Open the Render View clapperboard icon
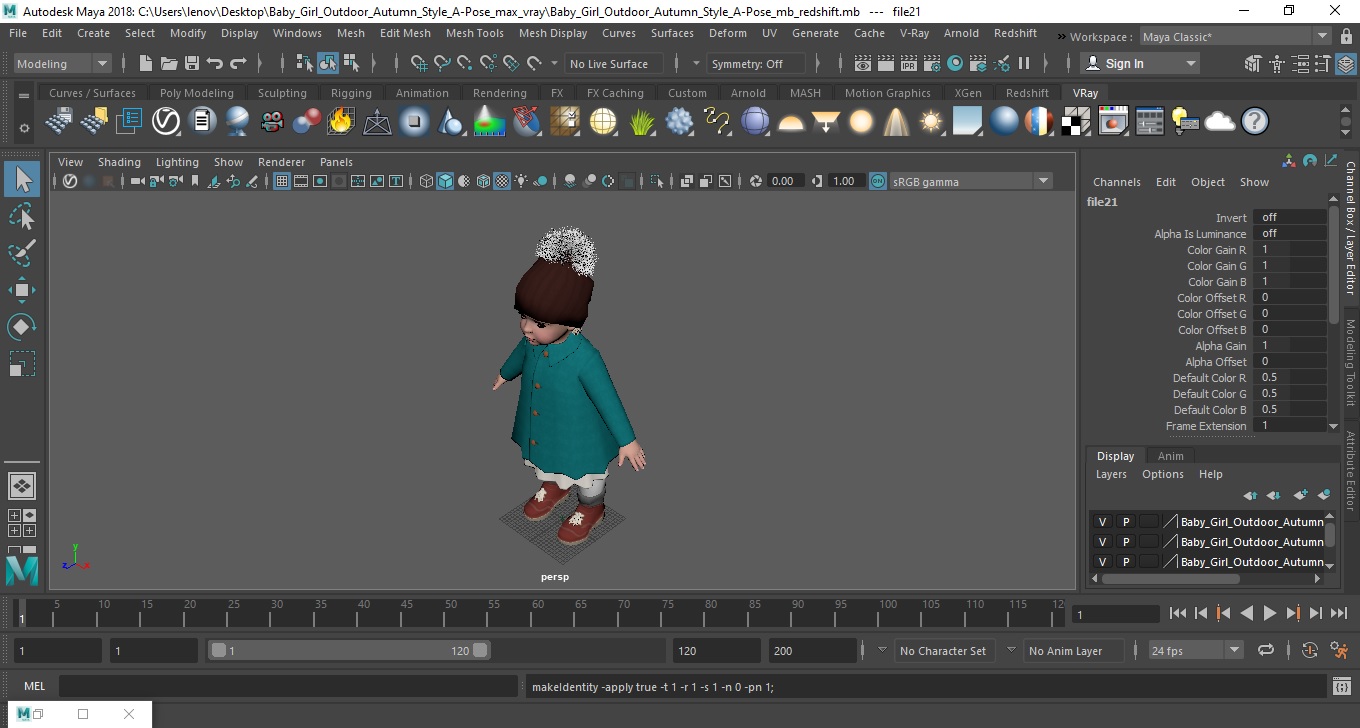The width and height of the screenshot is (1360, 728). pyautogui.click(x=863, y=63)
